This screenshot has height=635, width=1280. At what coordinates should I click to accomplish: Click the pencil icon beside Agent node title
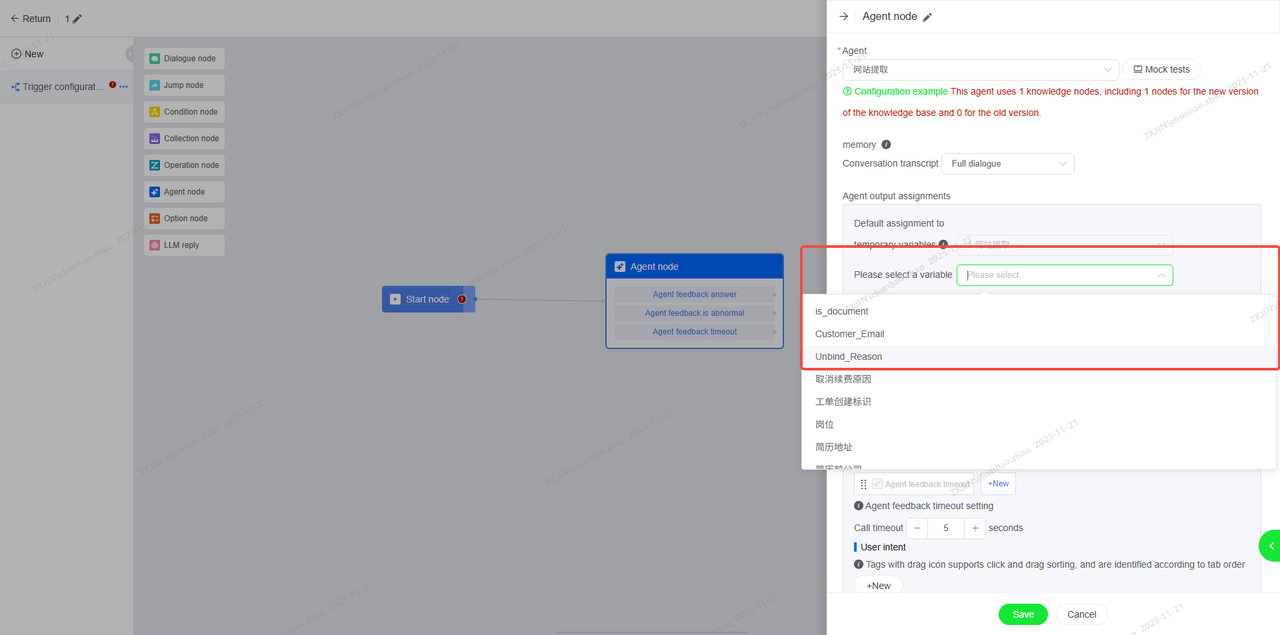(927, 17)
